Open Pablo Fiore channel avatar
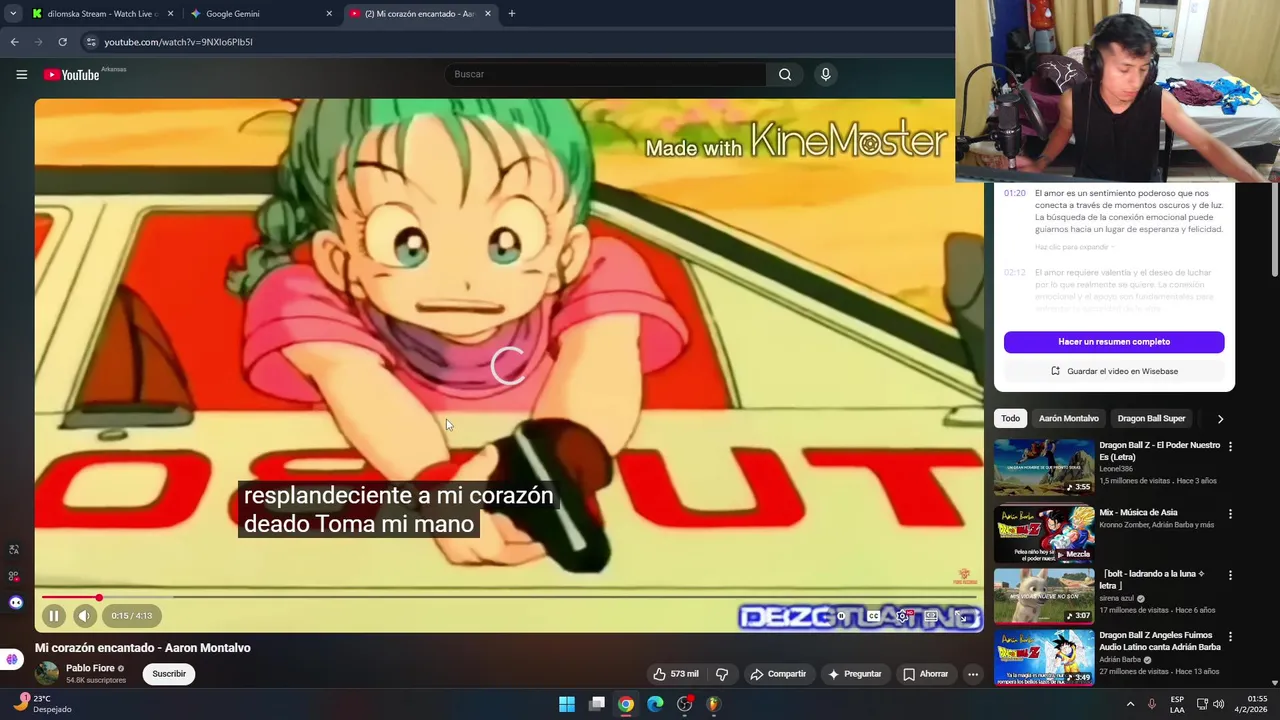The height and width of the screenshot is (720, 1280). [x=47, y=674]
